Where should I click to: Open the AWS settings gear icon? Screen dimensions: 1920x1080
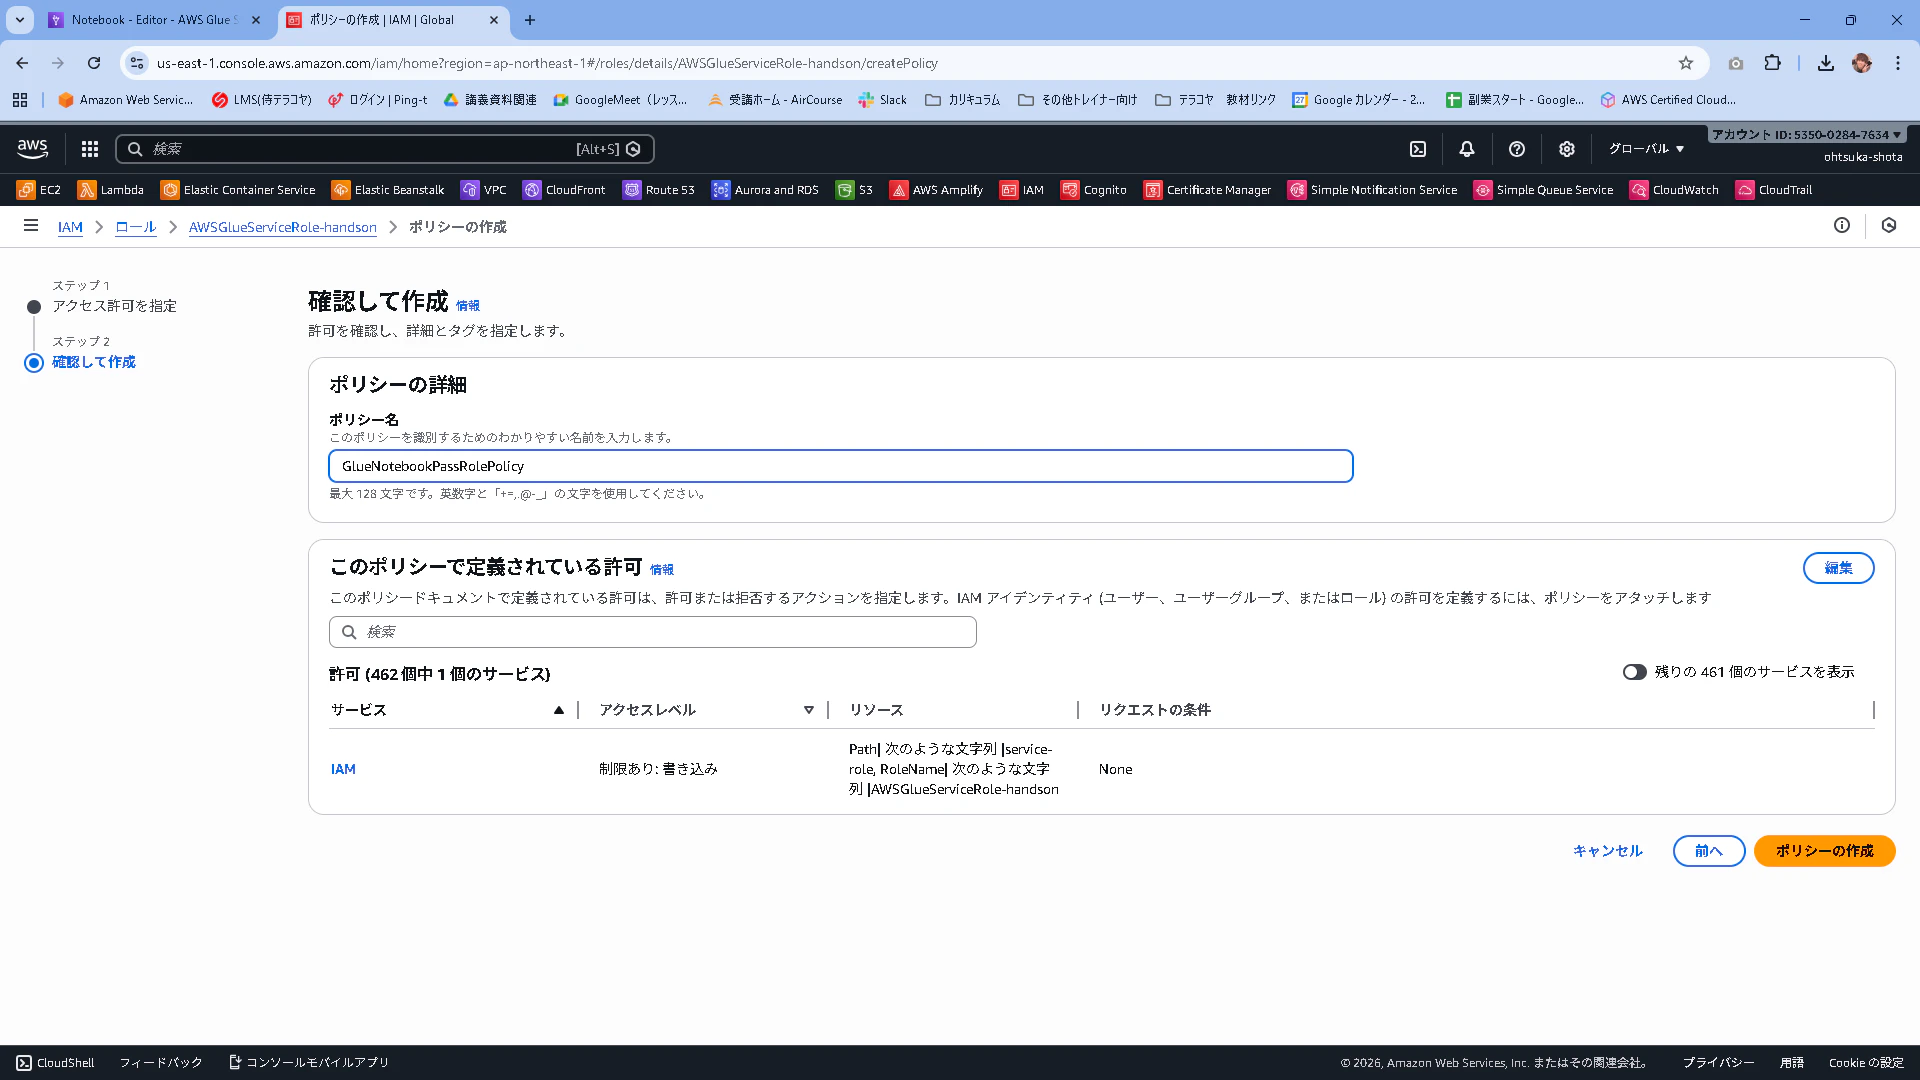click(1567, 149)
